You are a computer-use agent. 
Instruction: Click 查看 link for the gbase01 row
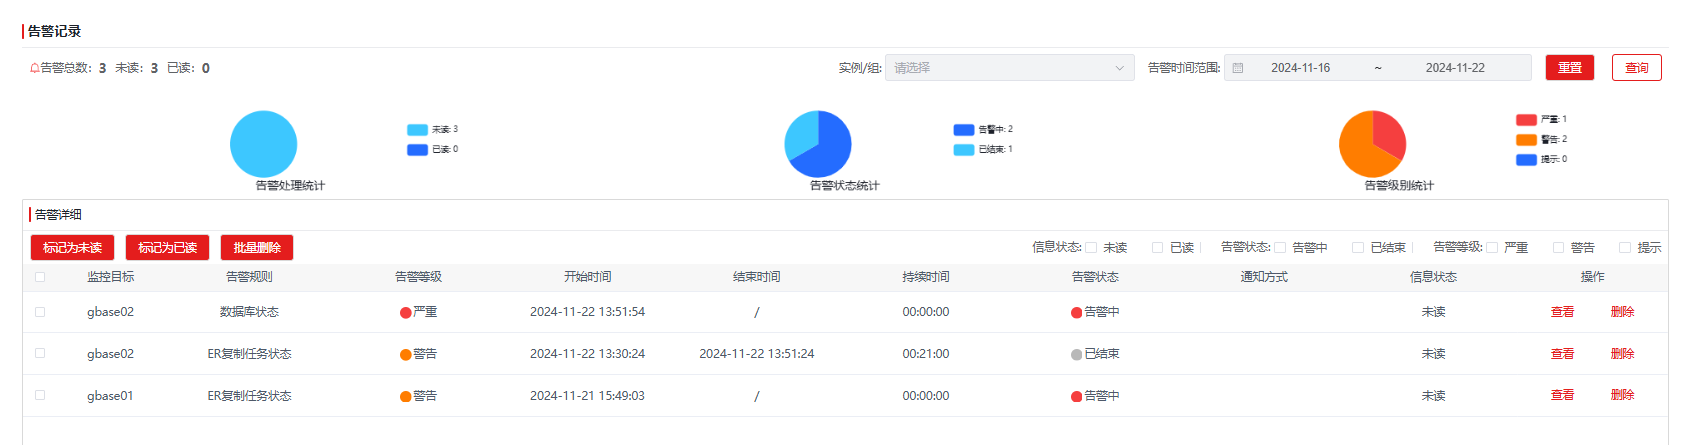pos(1562,396)
